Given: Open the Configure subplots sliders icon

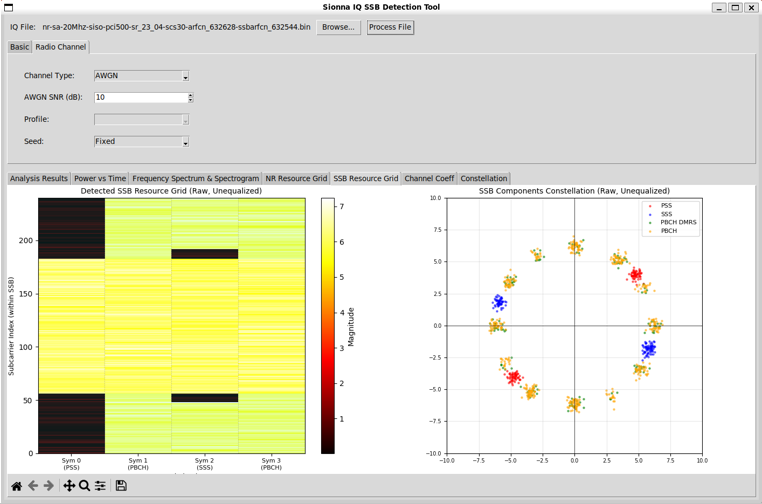Looking at the screenshot, I should point(100,486).
